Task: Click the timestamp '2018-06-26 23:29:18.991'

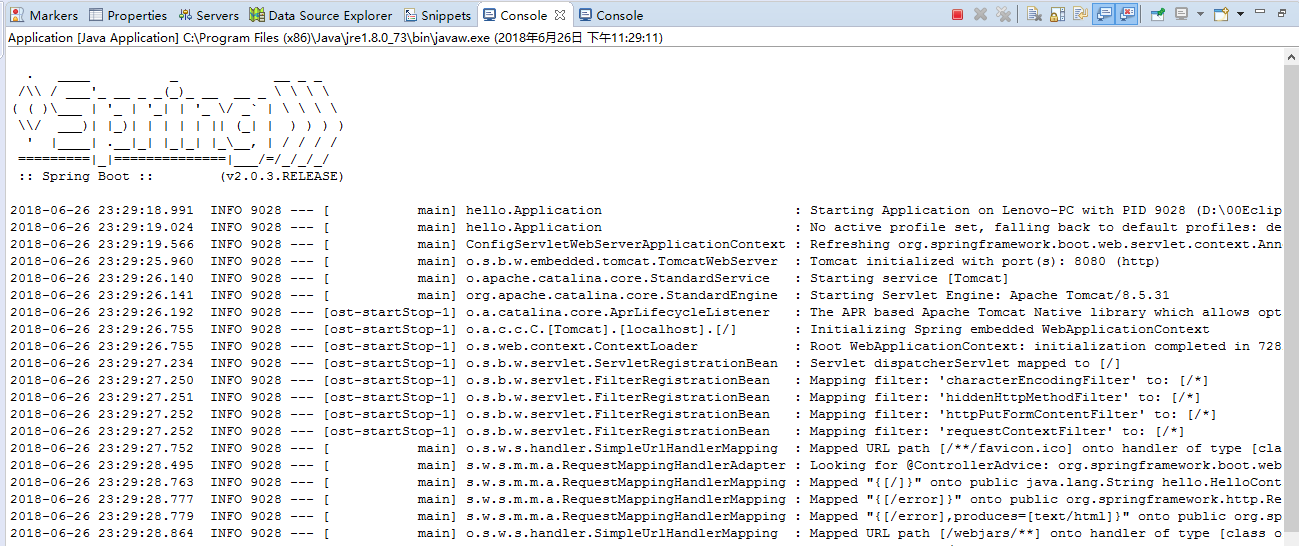Action: tap(101, 210)
